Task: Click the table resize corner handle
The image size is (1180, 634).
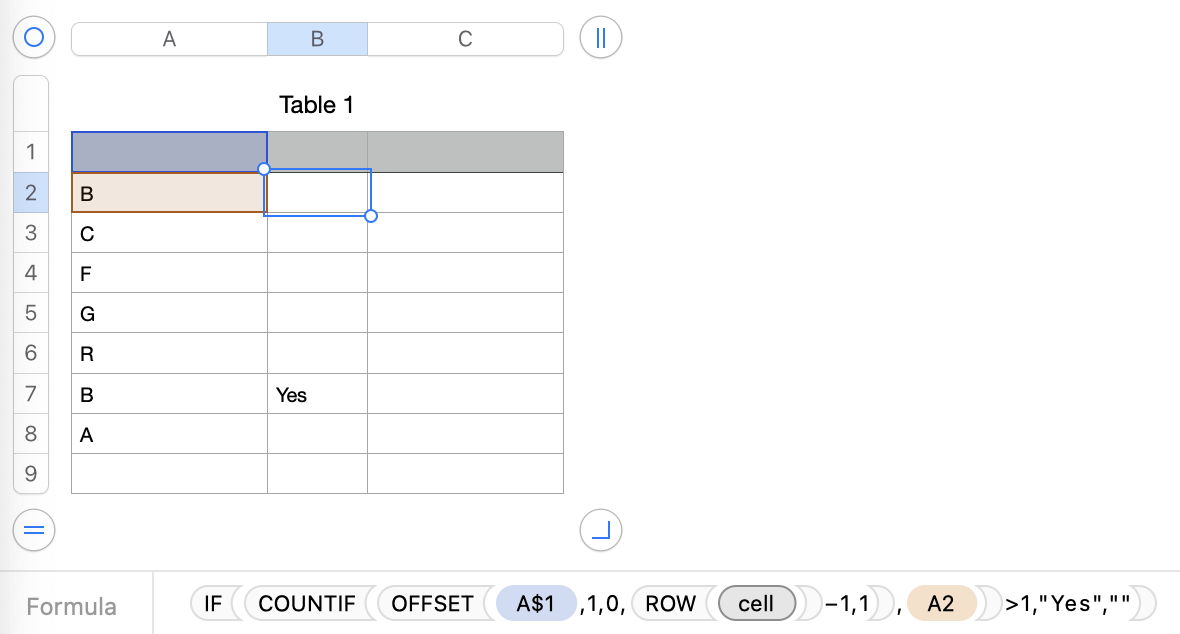Action: [601, 530]
